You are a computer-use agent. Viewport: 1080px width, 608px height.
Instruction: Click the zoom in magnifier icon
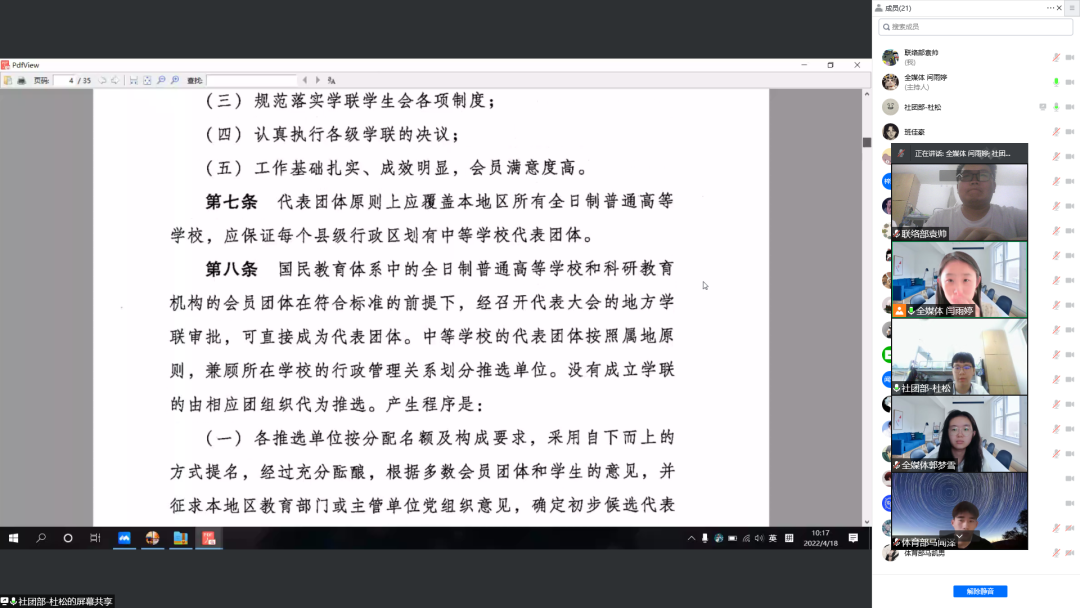pos(175,81)
